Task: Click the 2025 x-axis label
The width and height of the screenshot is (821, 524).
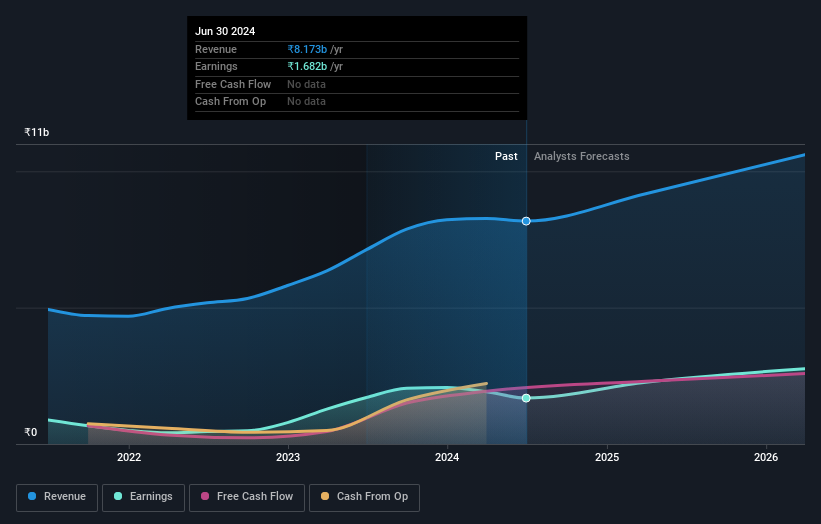Action: (607, 457)
